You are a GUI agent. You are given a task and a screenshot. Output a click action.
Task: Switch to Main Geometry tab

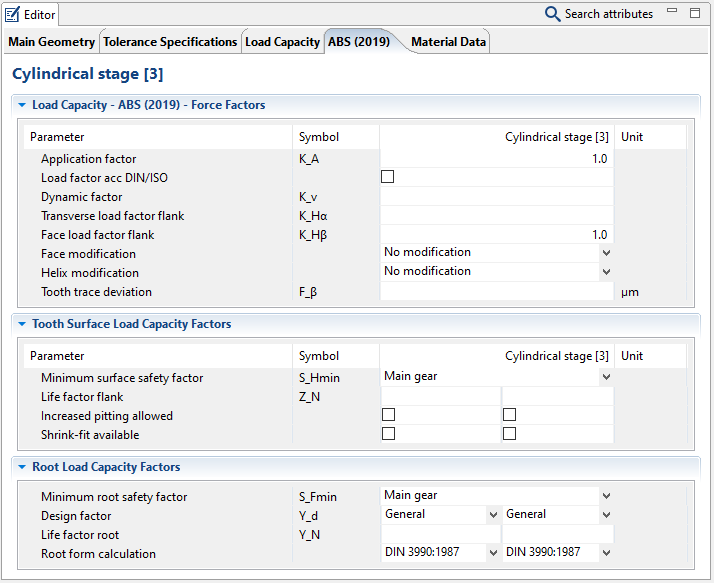(x=52, y=42)
